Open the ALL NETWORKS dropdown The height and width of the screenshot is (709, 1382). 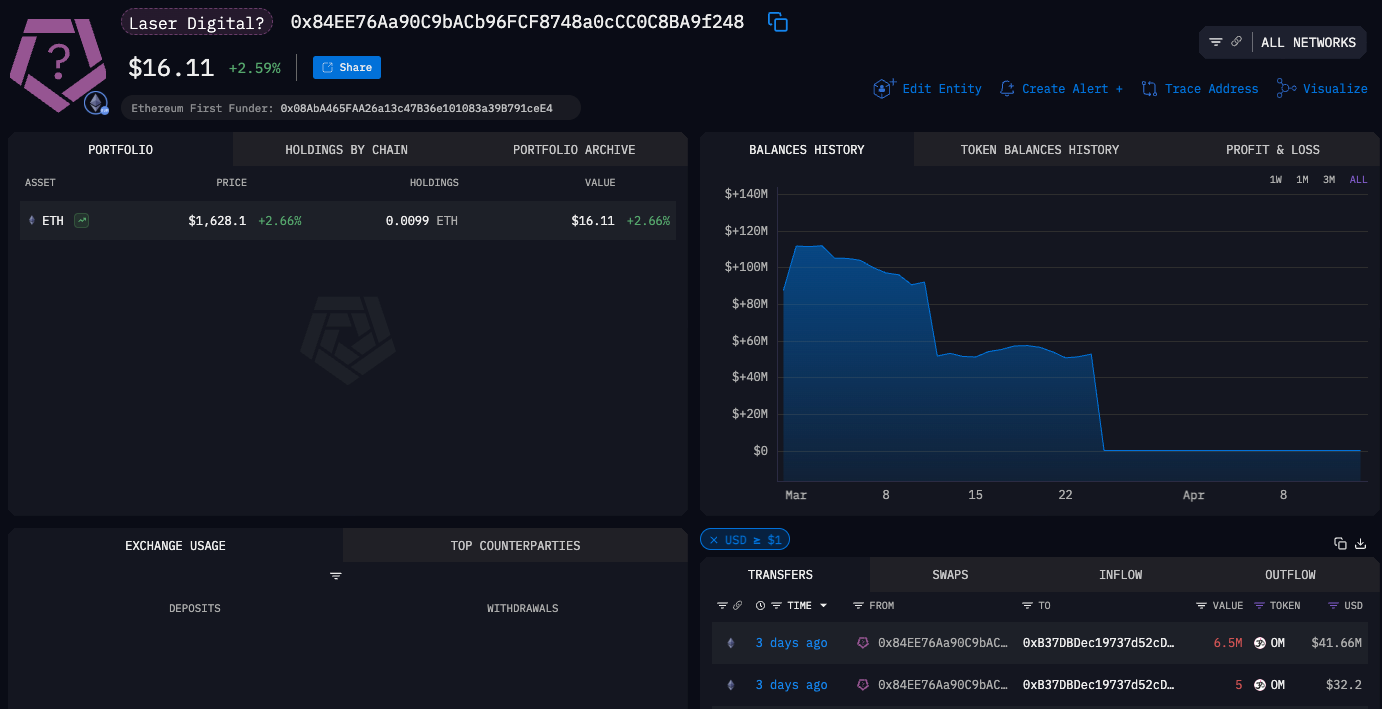pyautogui.click(x=1308, y=42)
